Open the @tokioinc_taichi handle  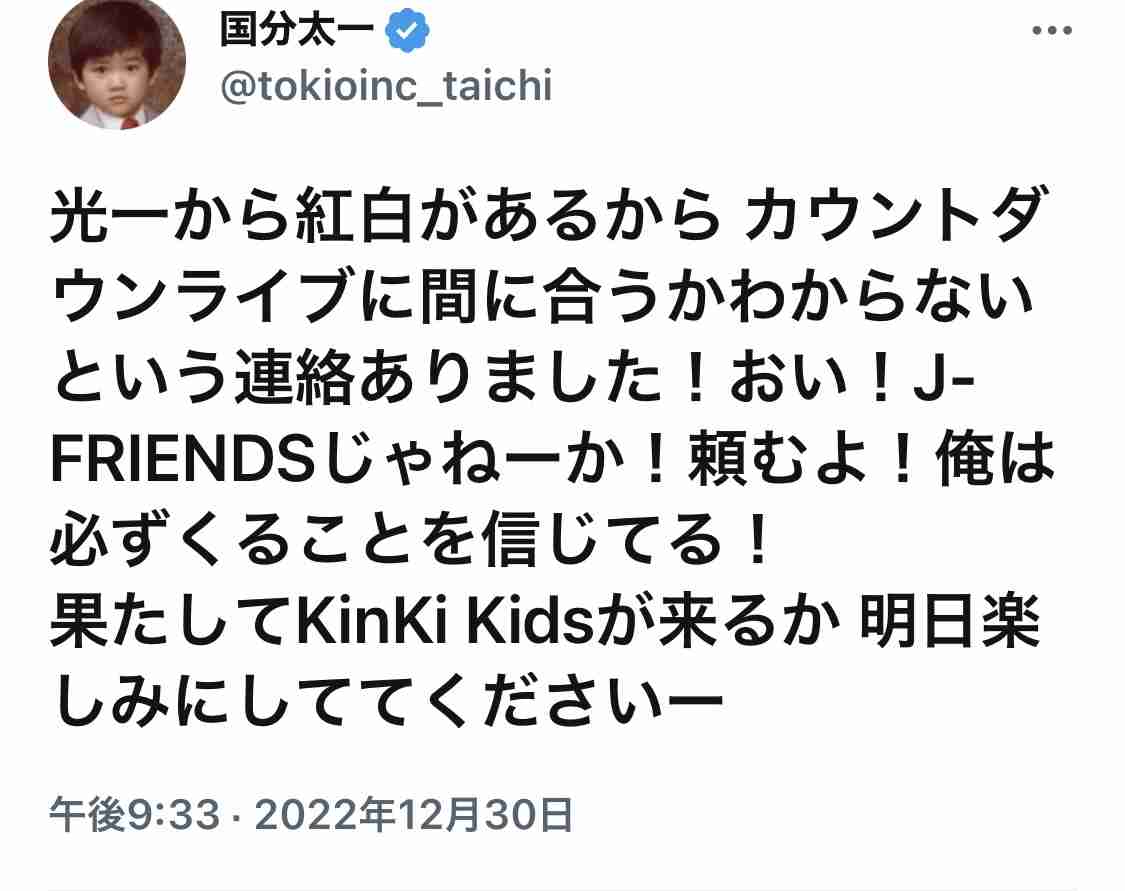[x=387, y=86]
